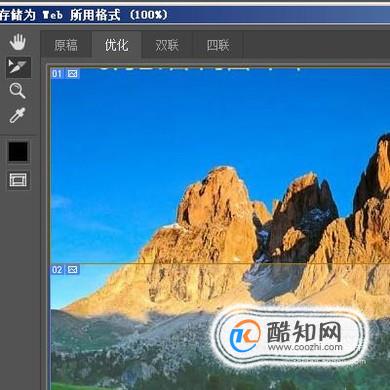Select slice 02 lower mountain area

click(220, 327)
